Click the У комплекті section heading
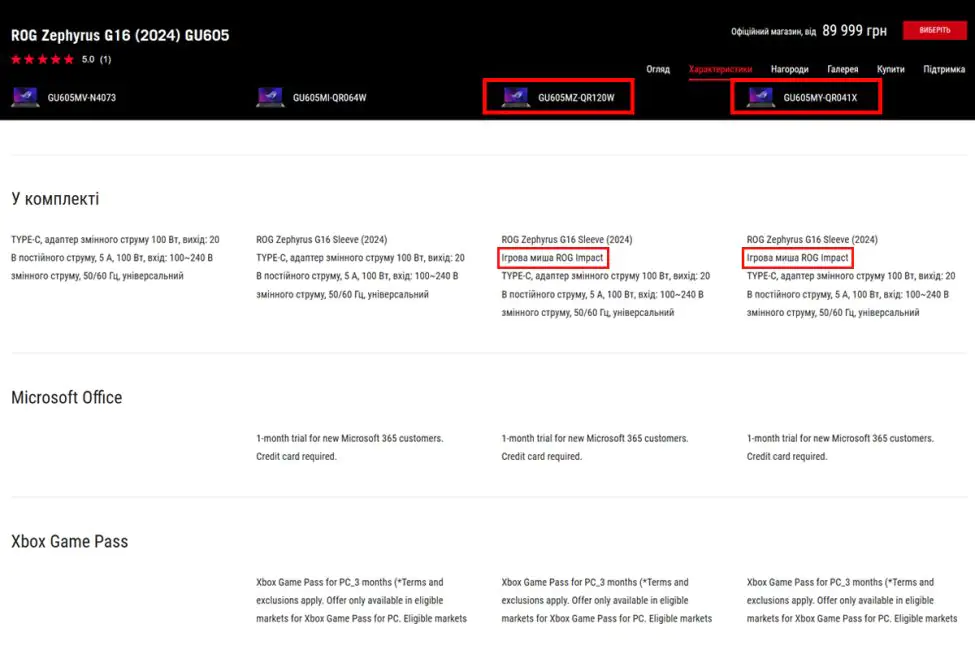Image resolution: width=975 pixels, height=650 pixels. point(55,199)
